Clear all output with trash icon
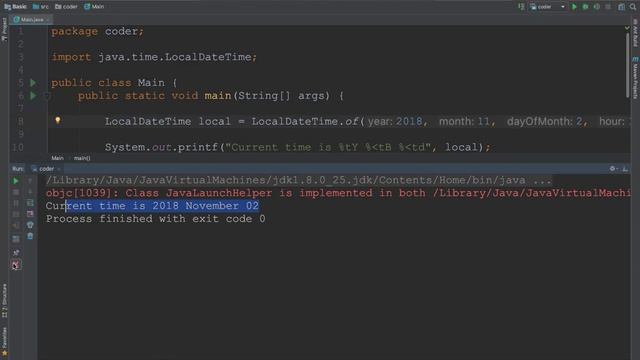Viewport: 640px width, 360px height. [x=30, y=236]
